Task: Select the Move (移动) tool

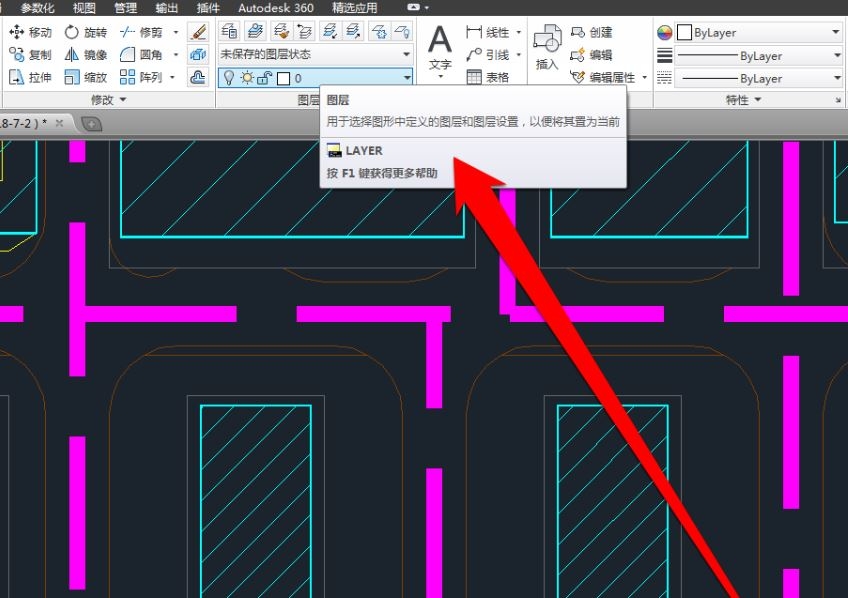Action: 30,32
